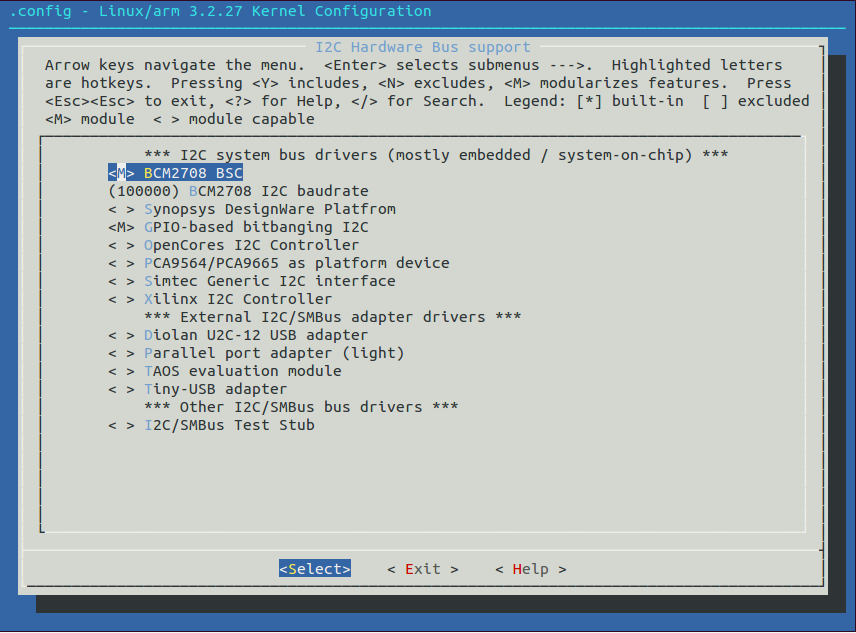
Task: Toggle the <M> marker for BCM2708 BSC
Action: coord(121,173)
